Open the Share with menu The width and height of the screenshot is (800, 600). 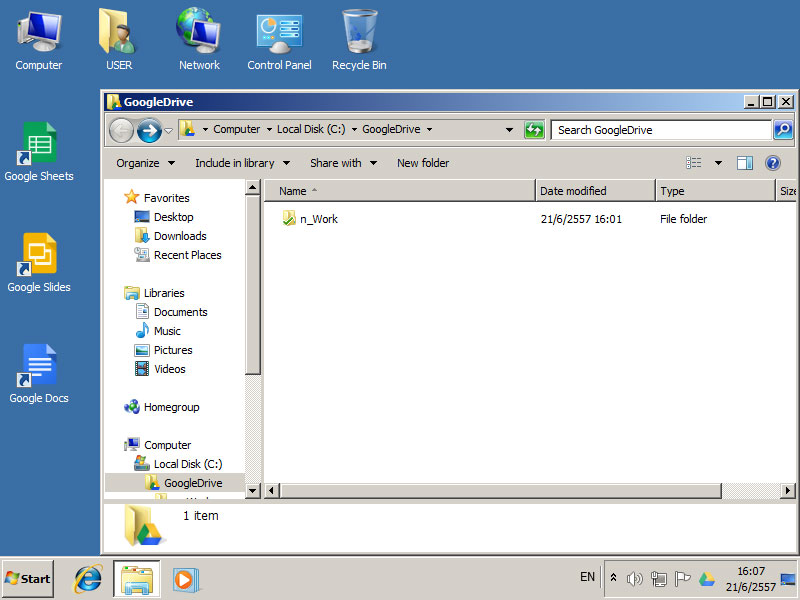click(343, 163)
